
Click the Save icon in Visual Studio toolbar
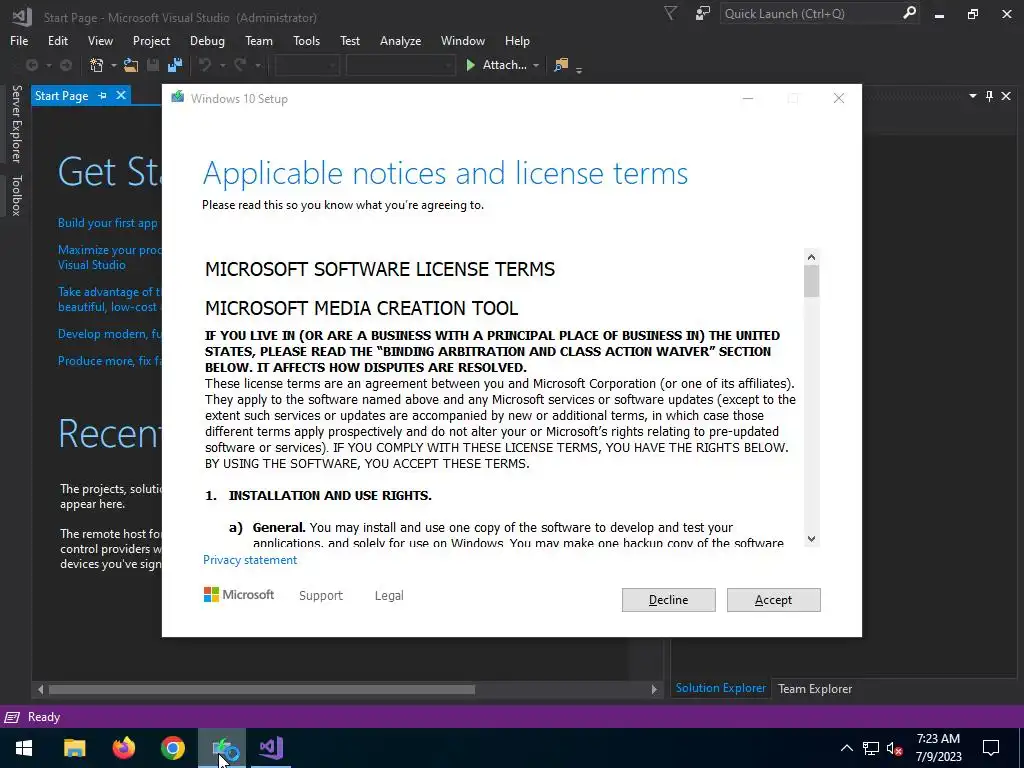153,65
